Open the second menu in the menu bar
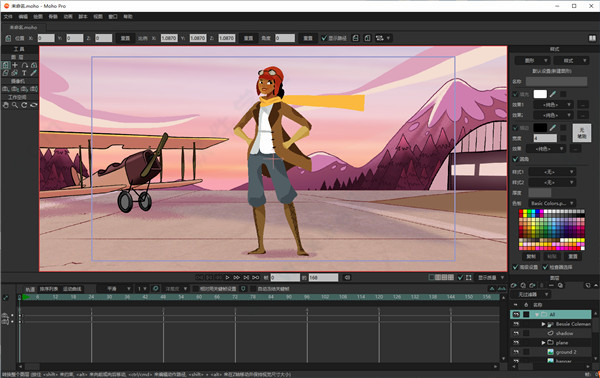The height and width of the screenshot is (378, 600). [x=23, y=16]
